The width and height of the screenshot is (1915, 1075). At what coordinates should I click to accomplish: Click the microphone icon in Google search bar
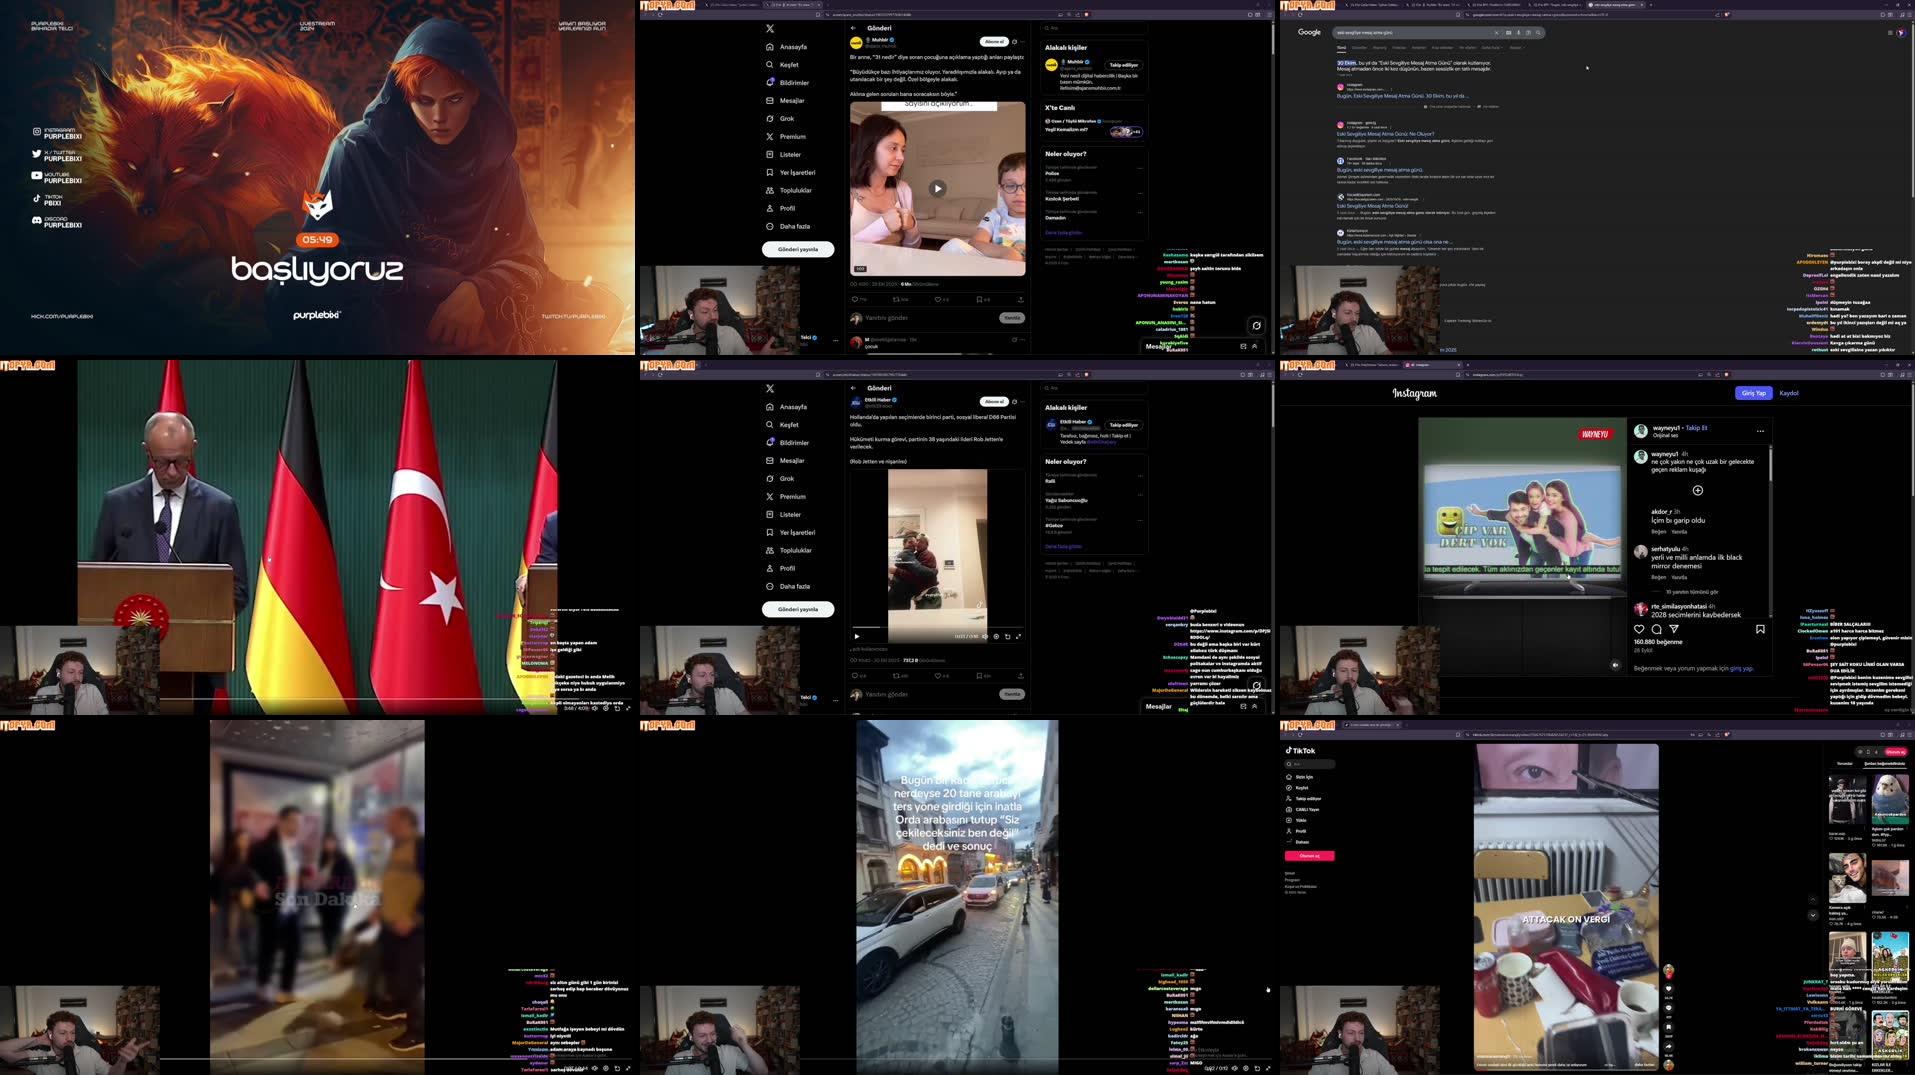[1518, 32]
